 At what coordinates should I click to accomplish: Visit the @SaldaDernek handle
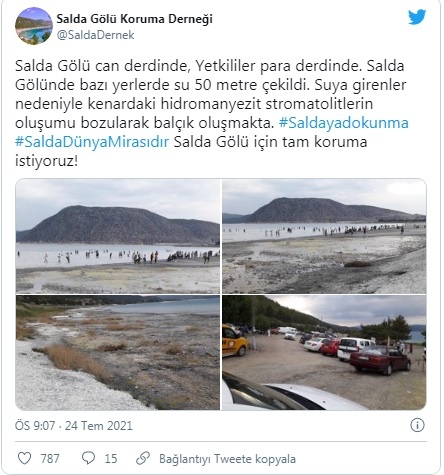[x=95, y=35]
